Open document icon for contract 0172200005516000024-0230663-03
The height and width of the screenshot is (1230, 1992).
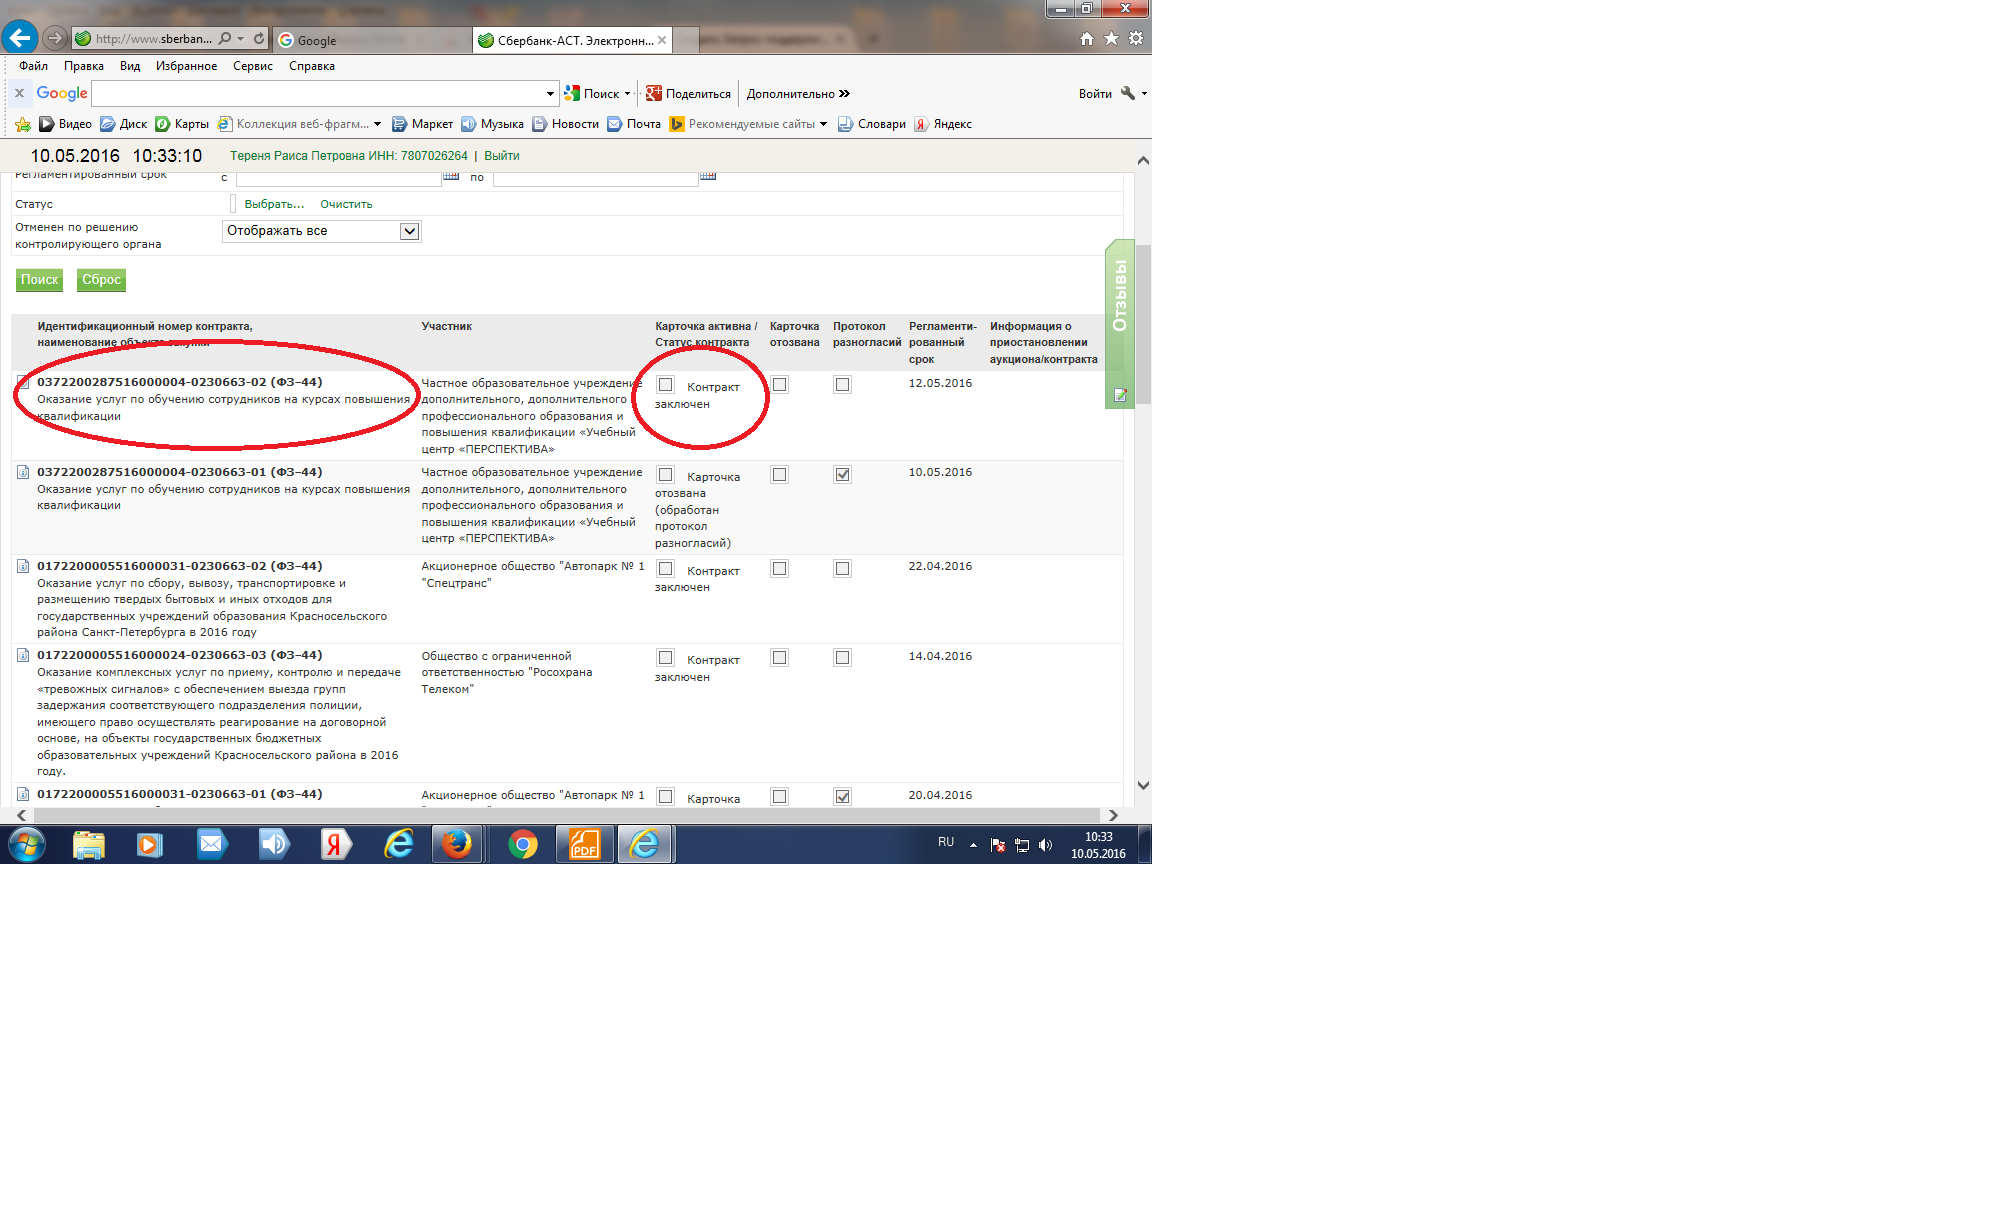coord(23,655)
